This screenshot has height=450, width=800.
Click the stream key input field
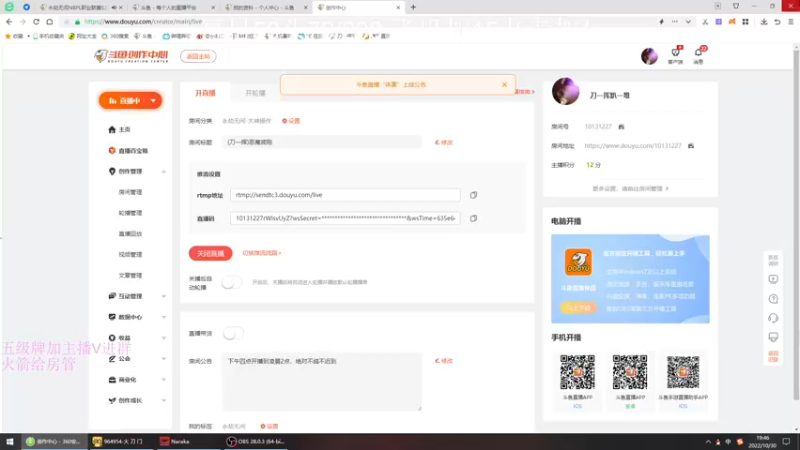pyautogui.click(x=345, y=218)
